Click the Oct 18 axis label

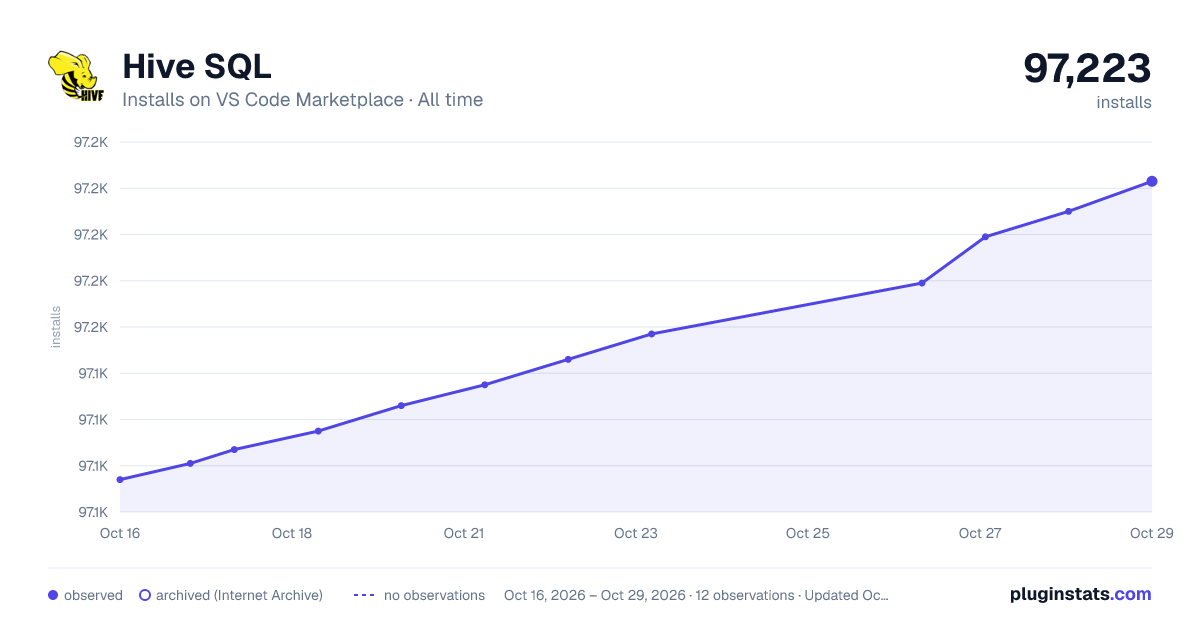tap(292, 533)
